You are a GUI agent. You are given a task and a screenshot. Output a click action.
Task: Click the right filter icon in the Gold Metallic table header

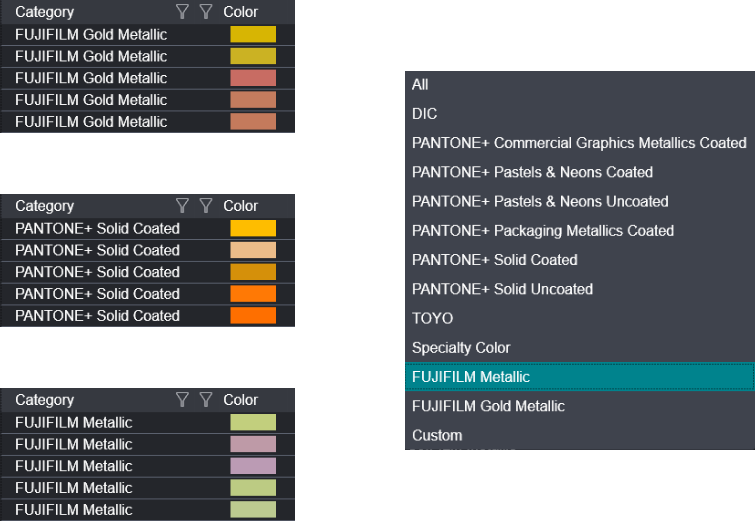click(206, 12)
